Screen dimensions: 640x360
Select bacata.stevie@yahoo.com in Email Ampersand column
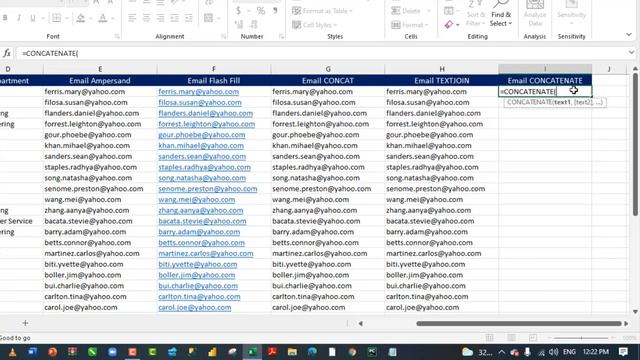point(100,221)
